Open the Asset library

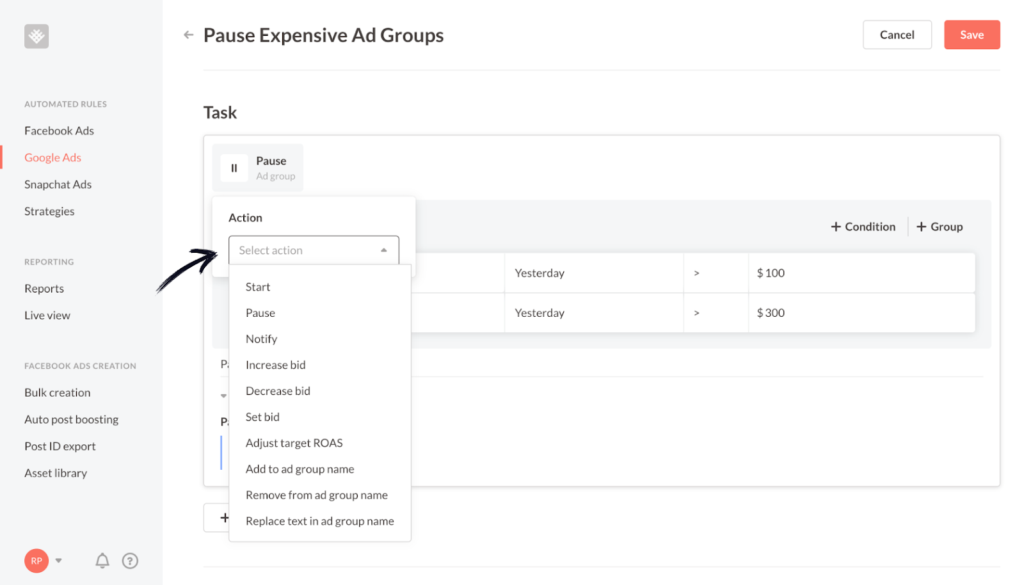tap(56, 473)
